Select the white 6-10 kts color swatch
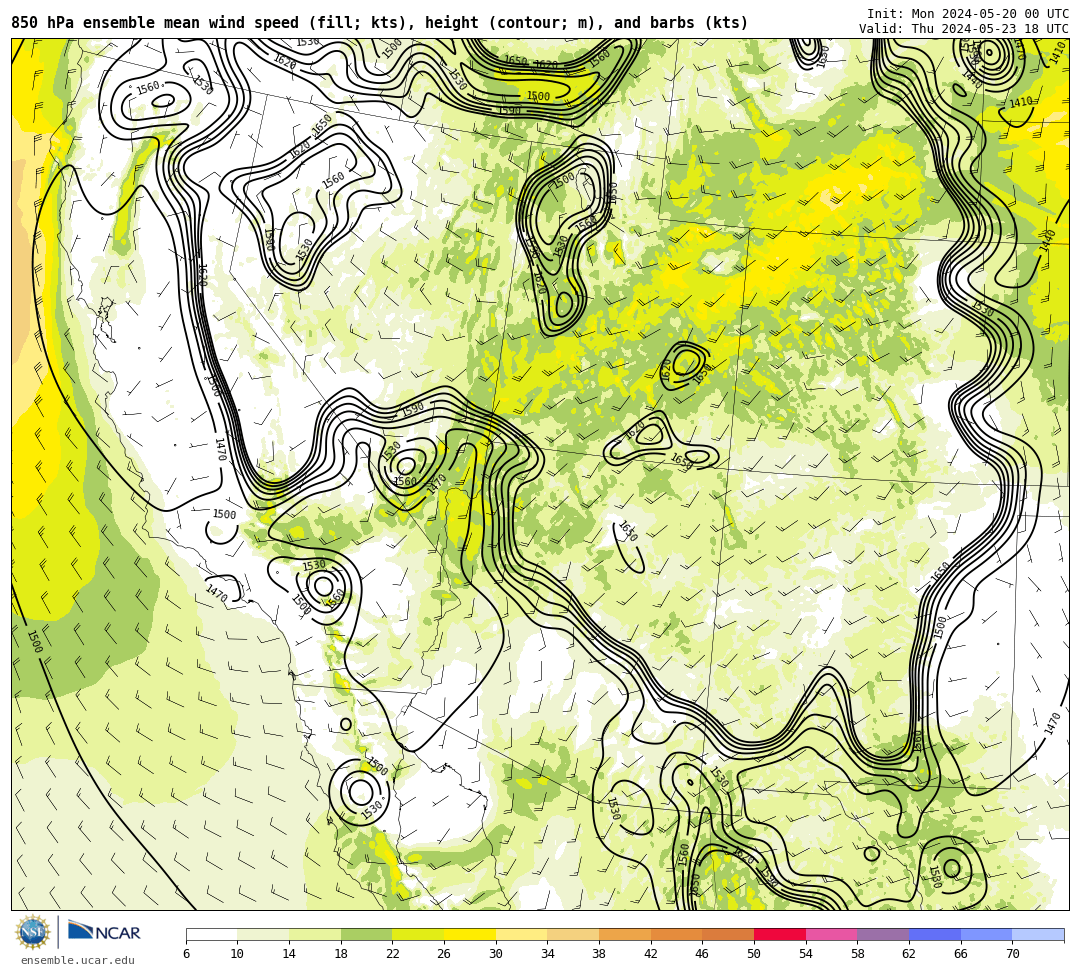The image size is (1080, 973). pyautogui.click(x=211, y=934)
